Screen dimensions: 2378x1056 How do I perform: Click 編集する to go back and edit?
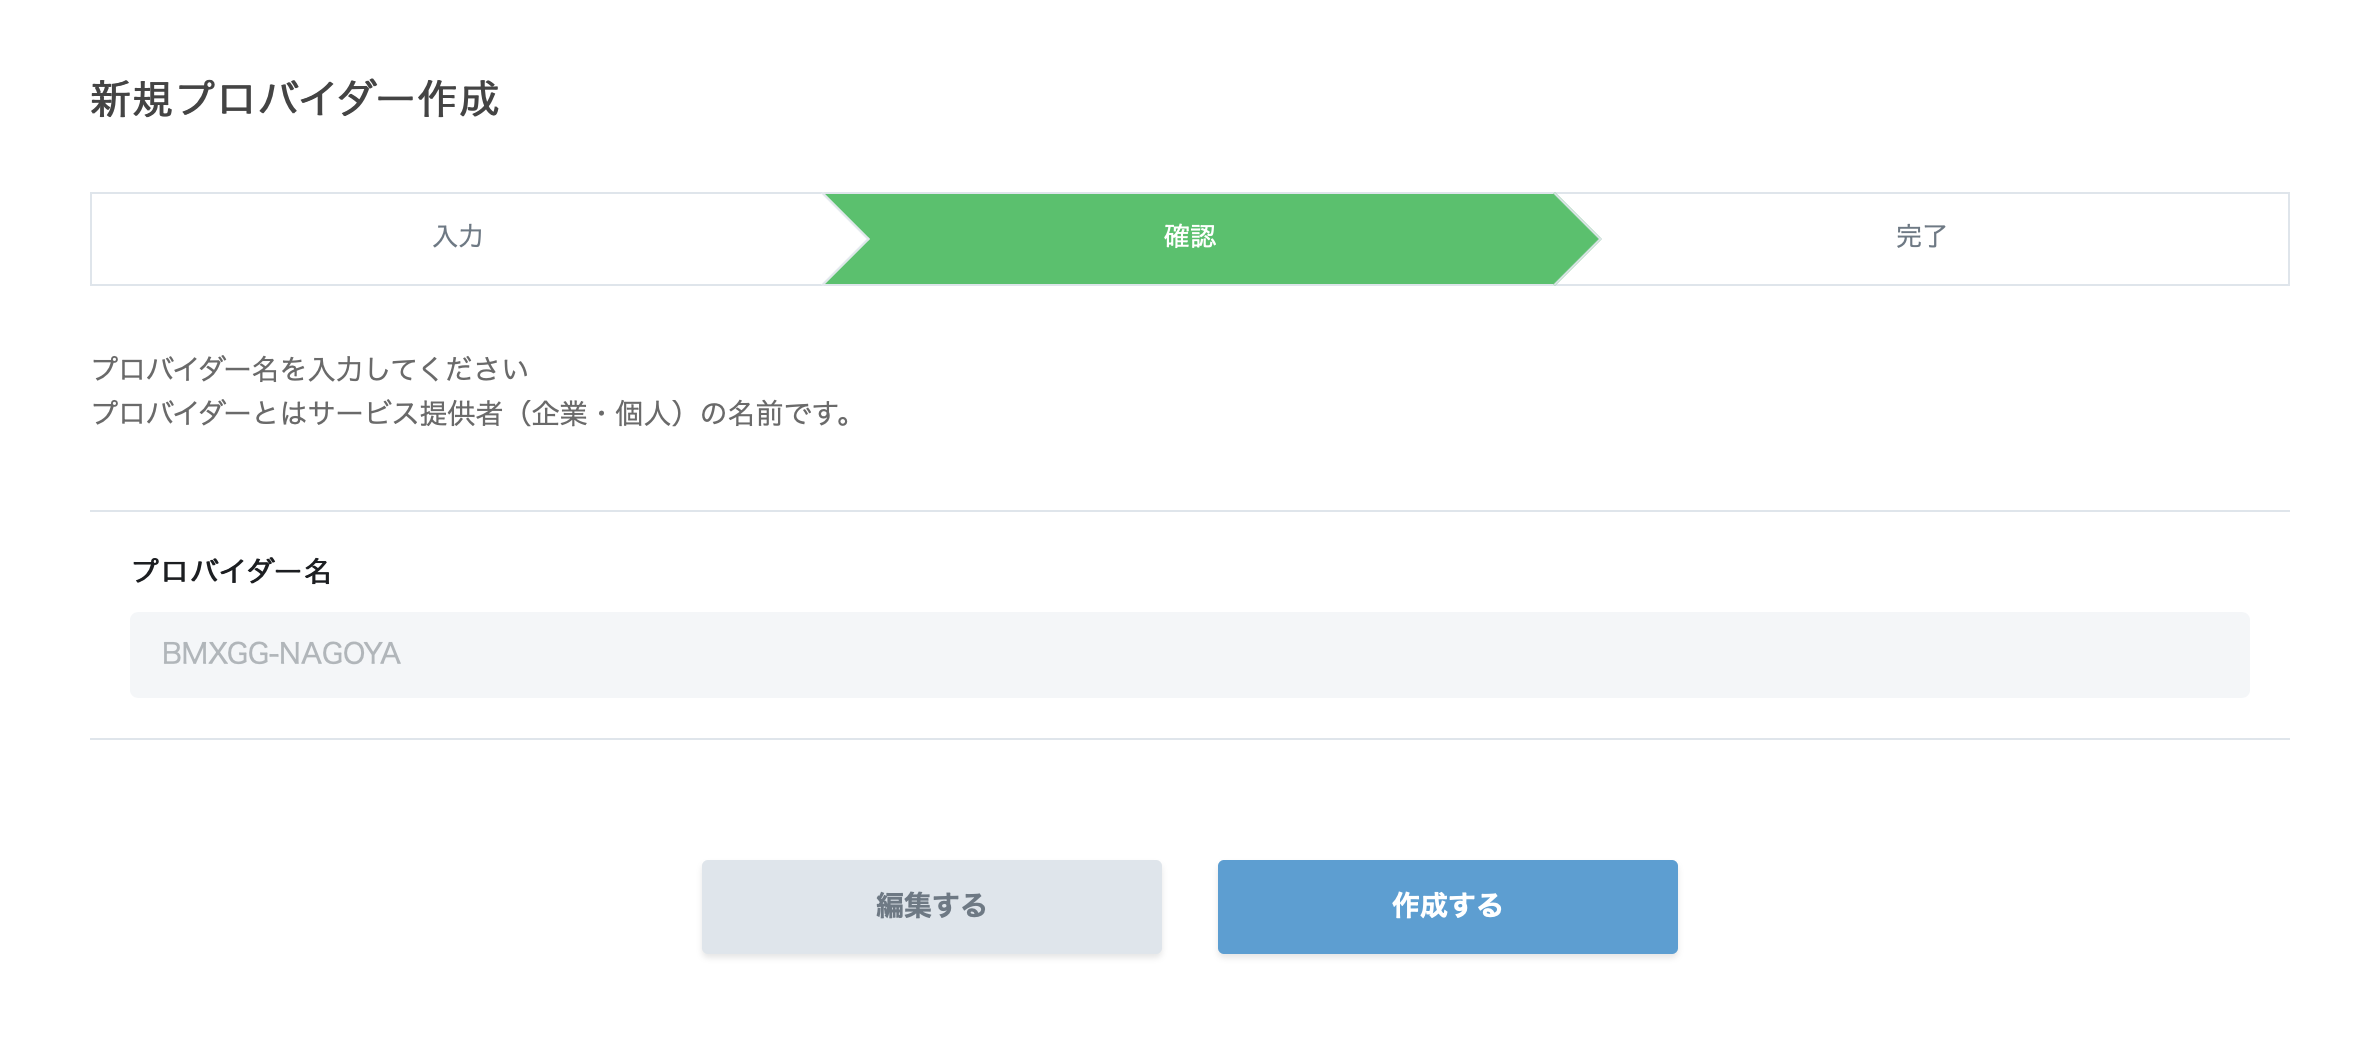tap(930, 905)
